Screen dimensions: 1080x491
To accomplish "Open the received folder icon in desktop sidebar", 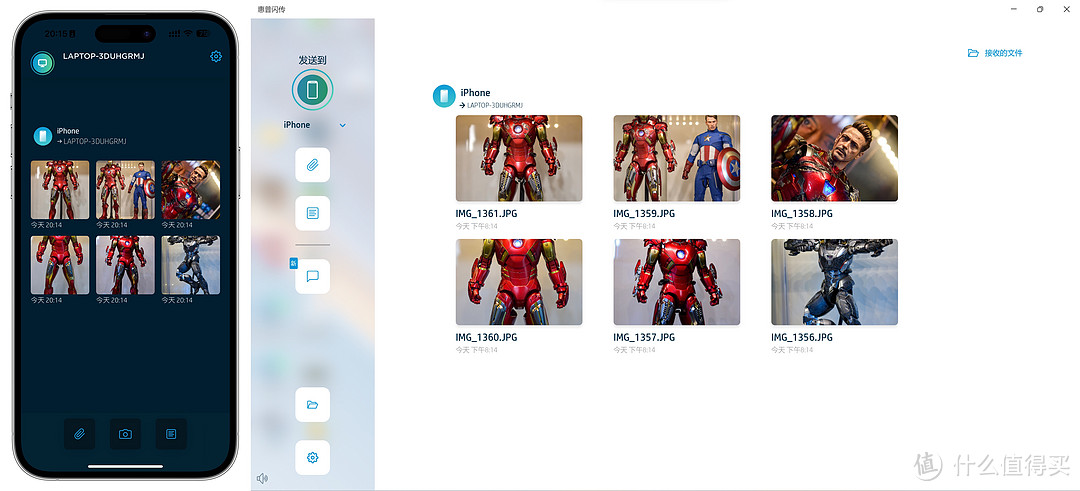I will pos(312,405).
